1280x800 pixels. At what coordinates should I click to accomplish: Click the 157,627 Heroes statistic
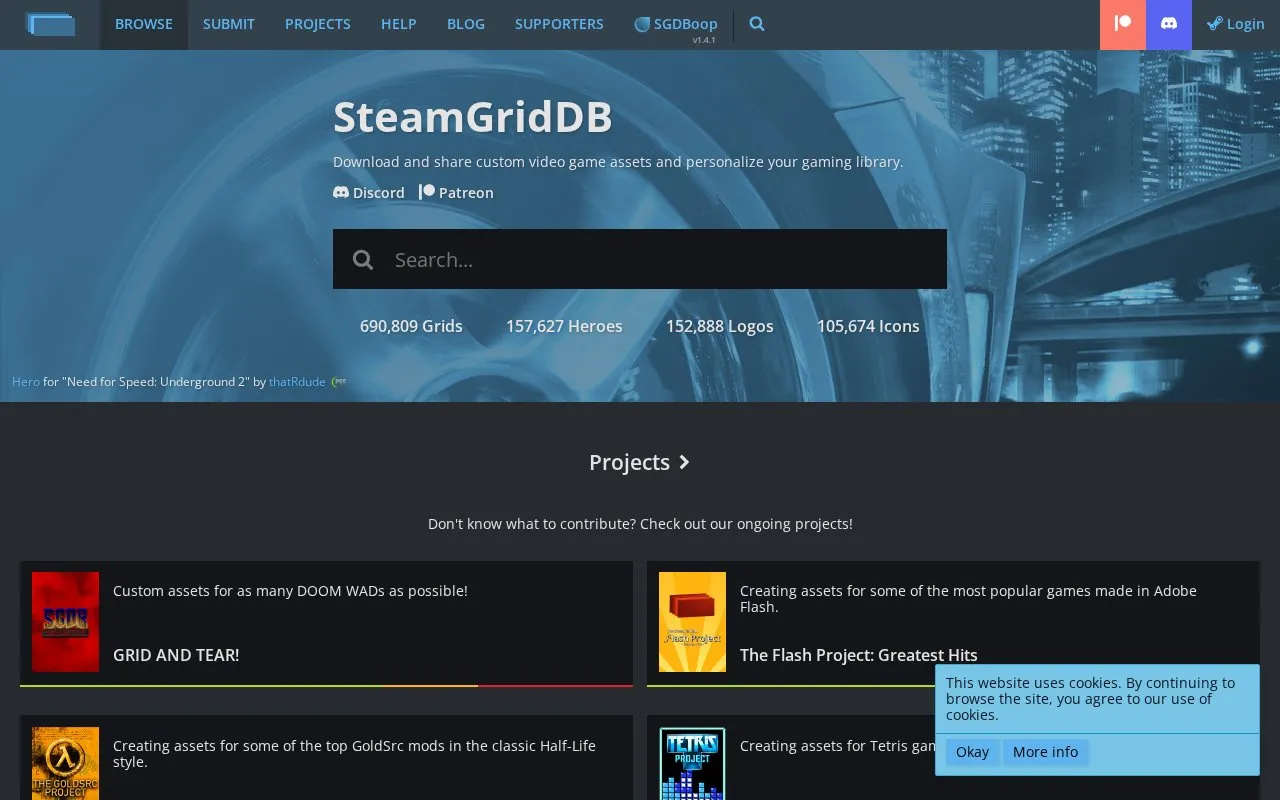pos(564,326)
